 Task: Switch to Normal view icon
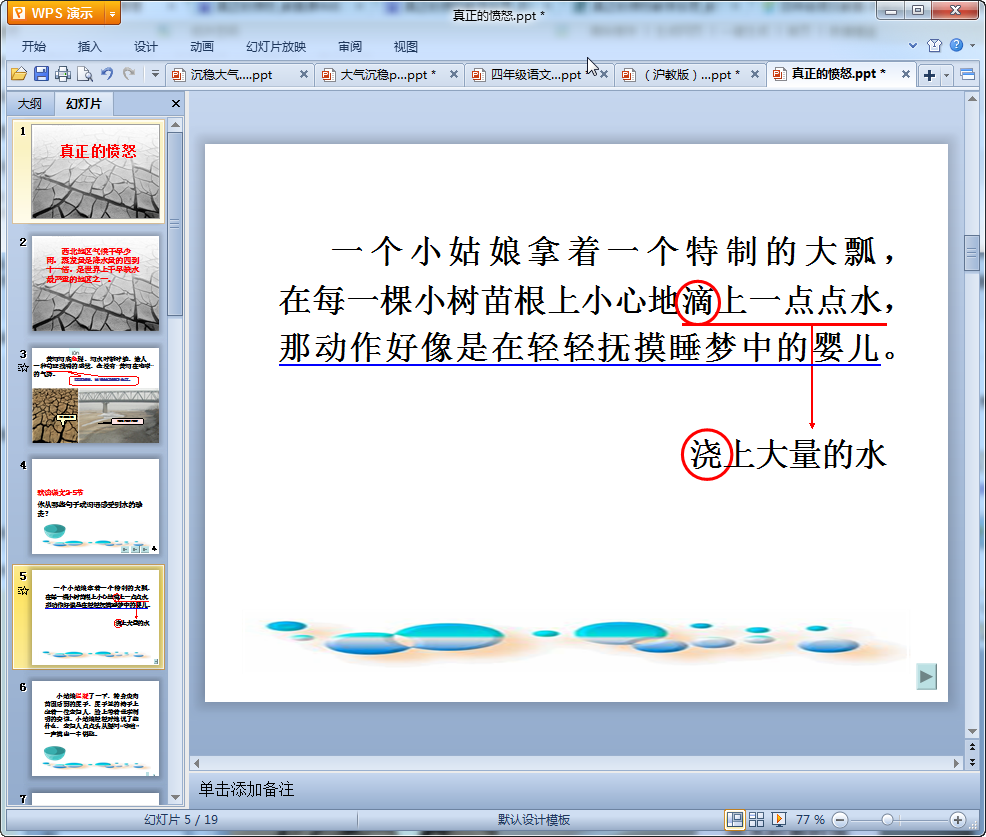[x=734, y=819]
